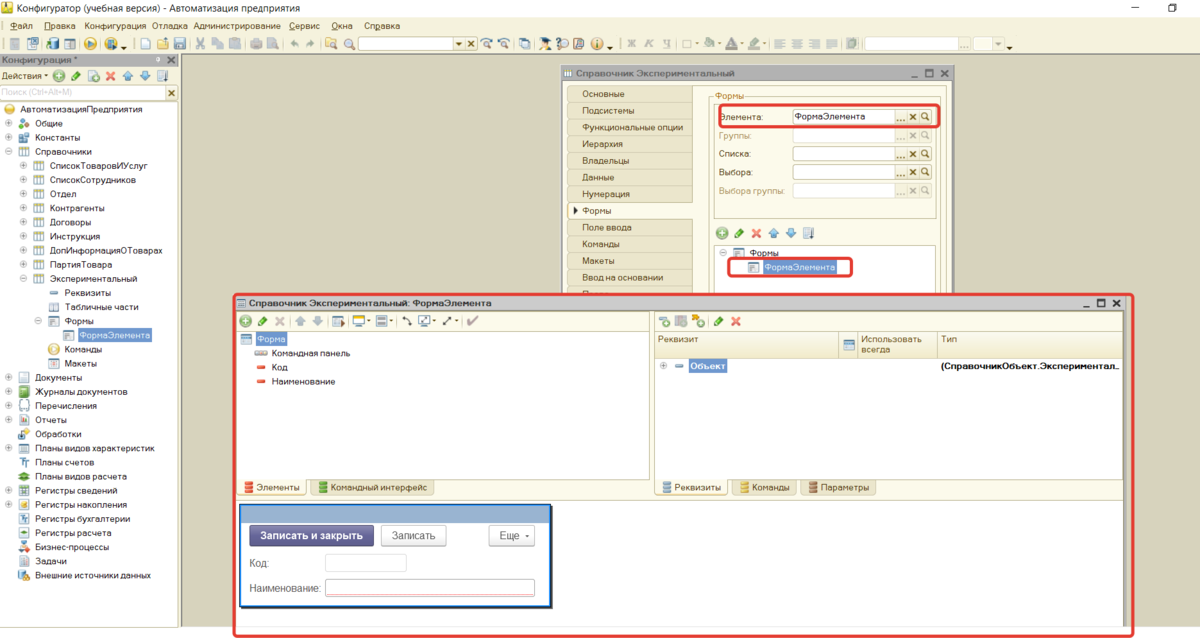The height and width of the screenshot is (638, 1200).
Task: Select ФормаЭлемента in catalog Формы list
Action: 798,268
